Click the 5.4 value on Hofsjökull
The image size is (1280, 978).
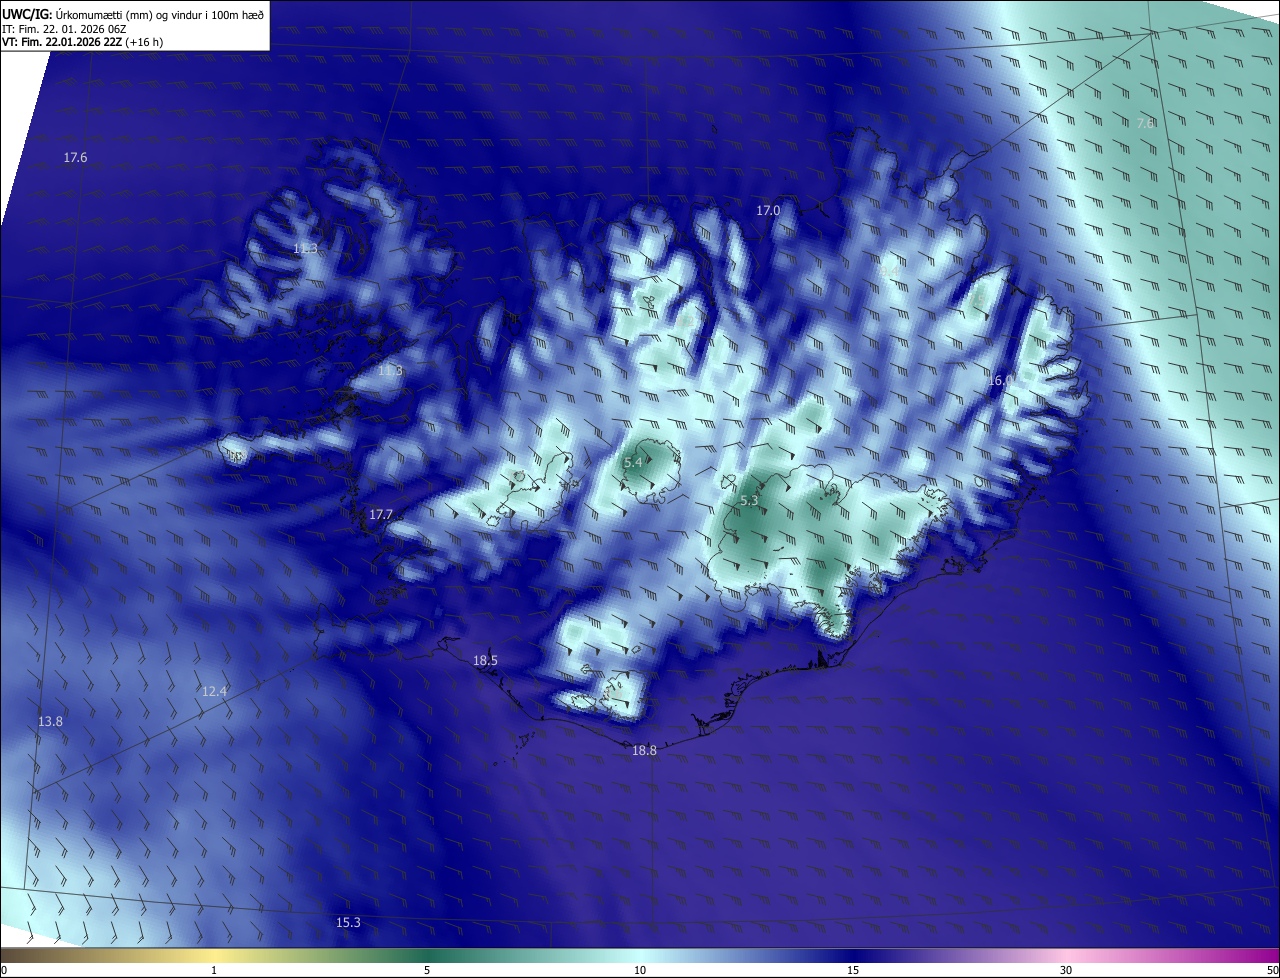coord(633,463)
